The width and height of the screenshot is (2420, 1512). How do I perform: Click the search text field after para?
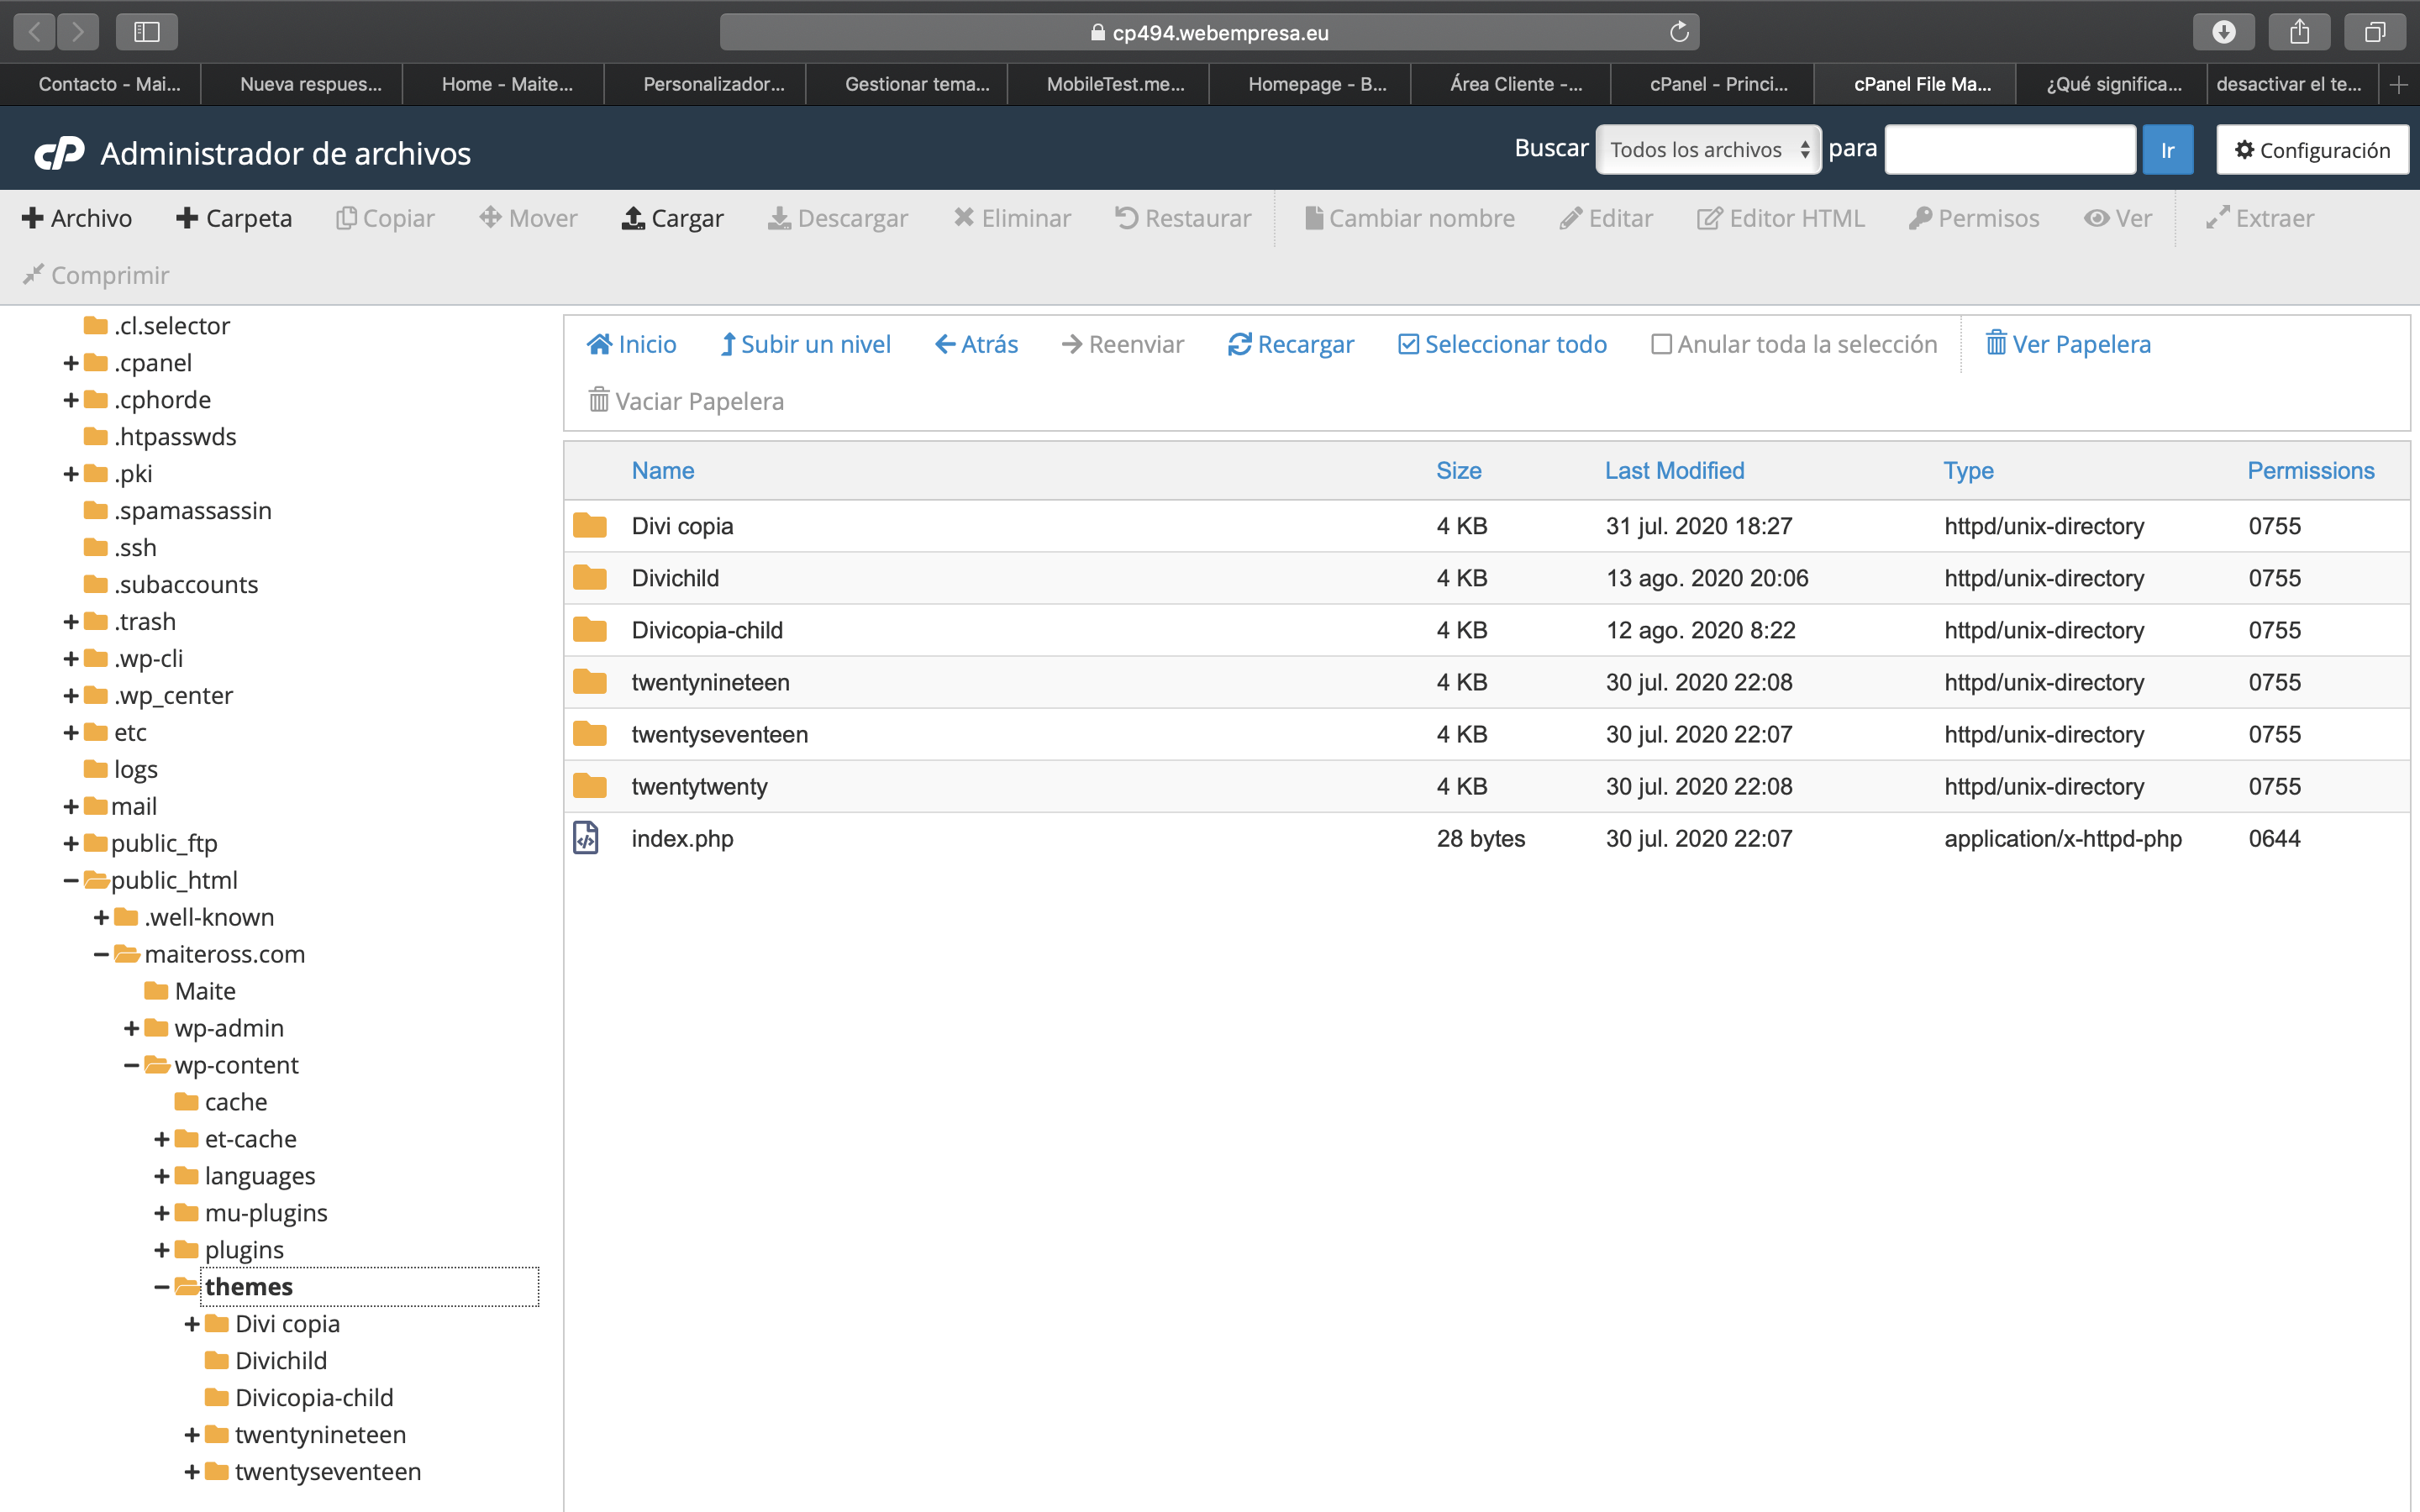coord(2010,149)
